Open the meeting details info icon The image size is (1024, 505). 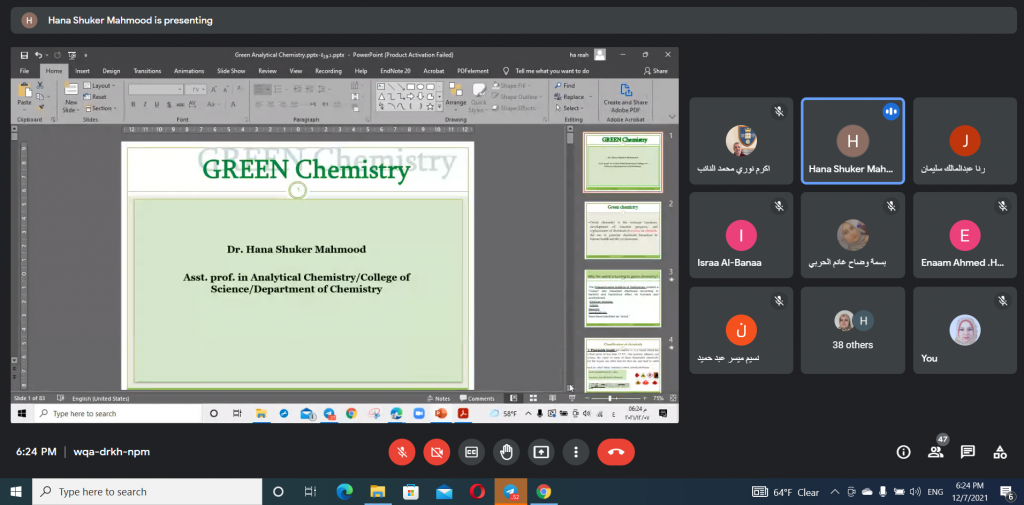click(903, 452)
